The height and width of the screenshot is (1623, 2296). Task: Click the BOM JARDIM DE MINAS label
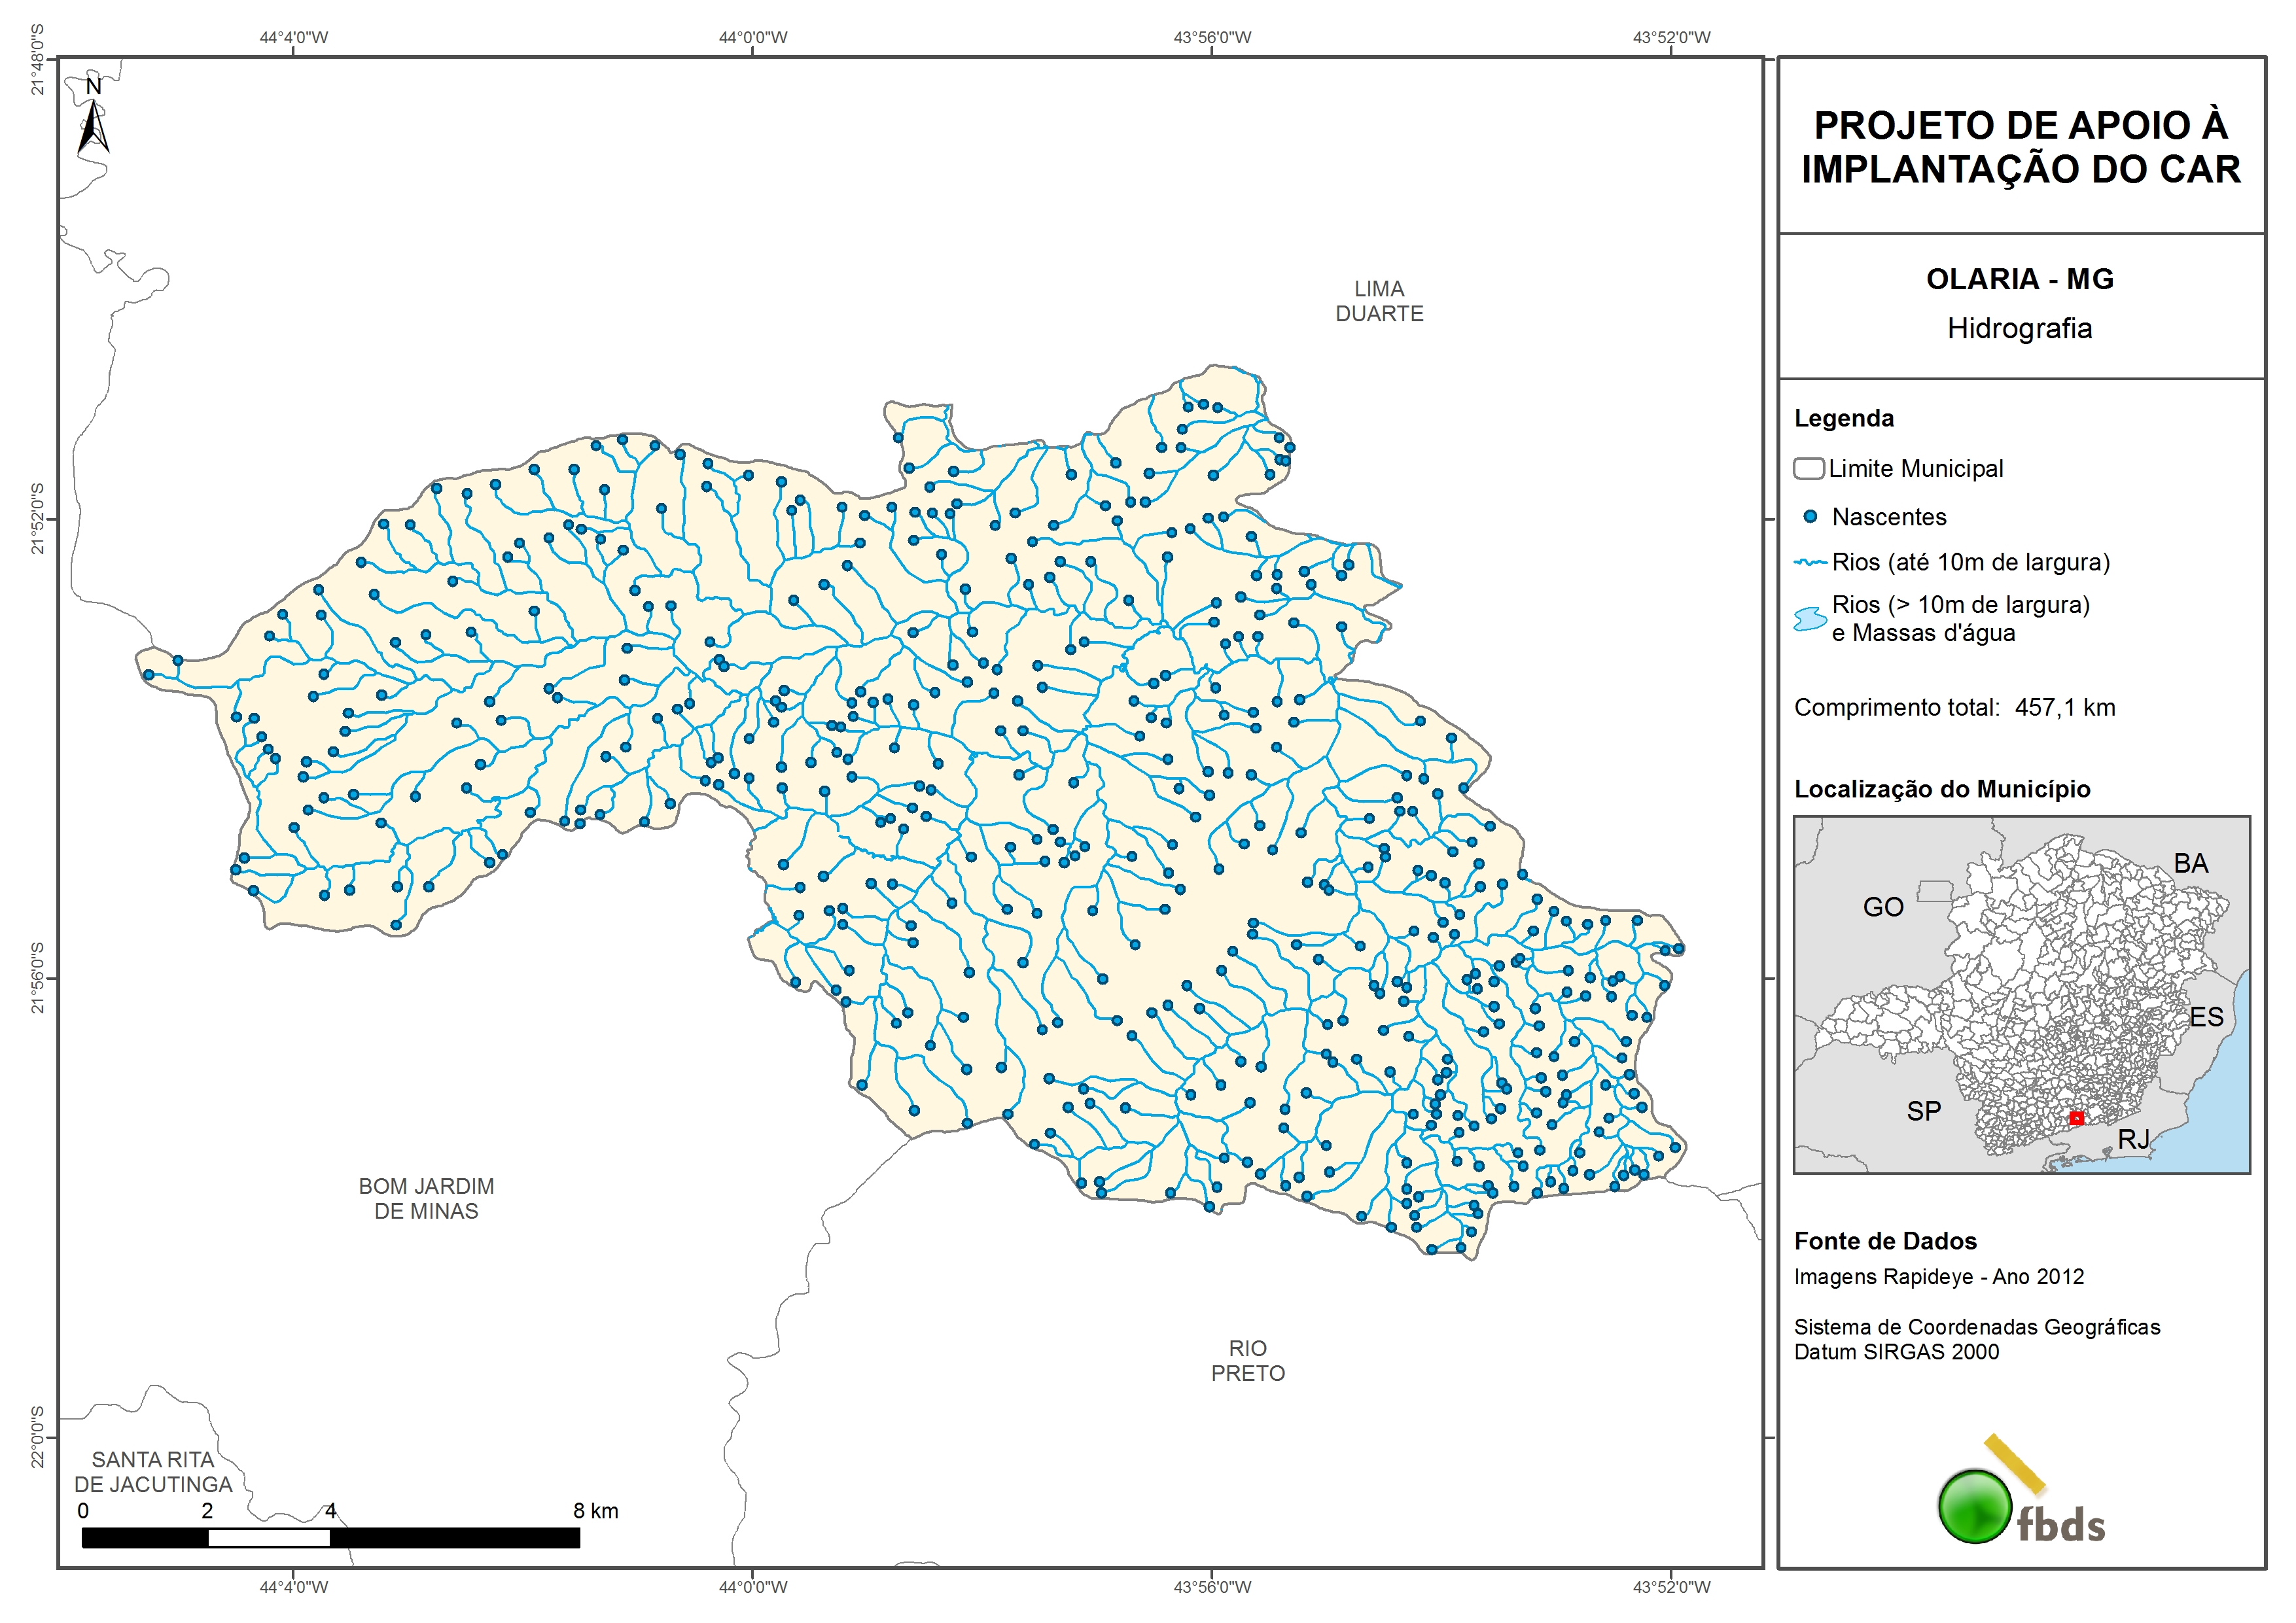click(426, 1198)
